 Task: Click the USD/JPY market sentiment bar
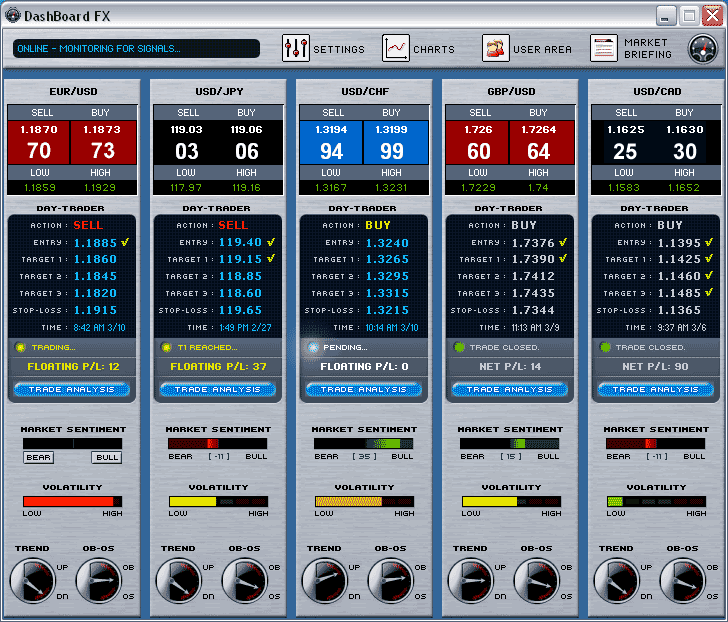[218, 444]
